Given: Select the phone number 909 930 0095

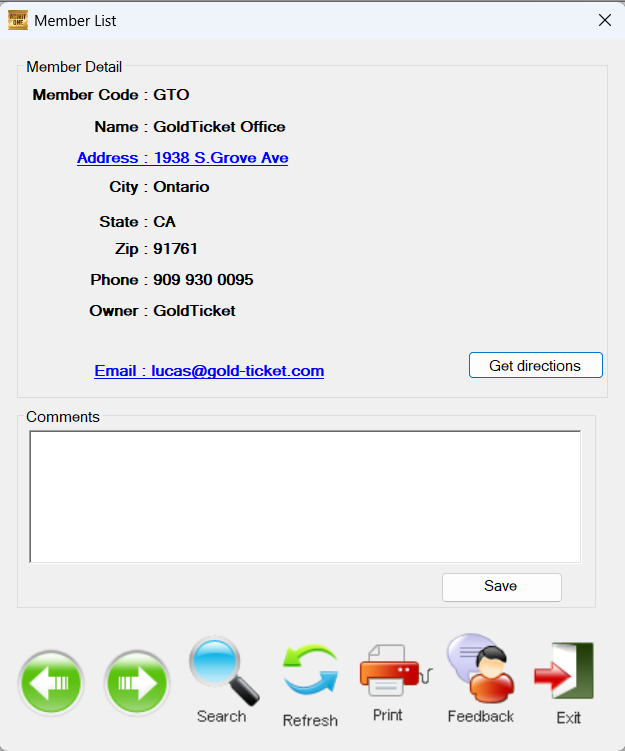Looking at the screenshot, I should click(203, 280).
